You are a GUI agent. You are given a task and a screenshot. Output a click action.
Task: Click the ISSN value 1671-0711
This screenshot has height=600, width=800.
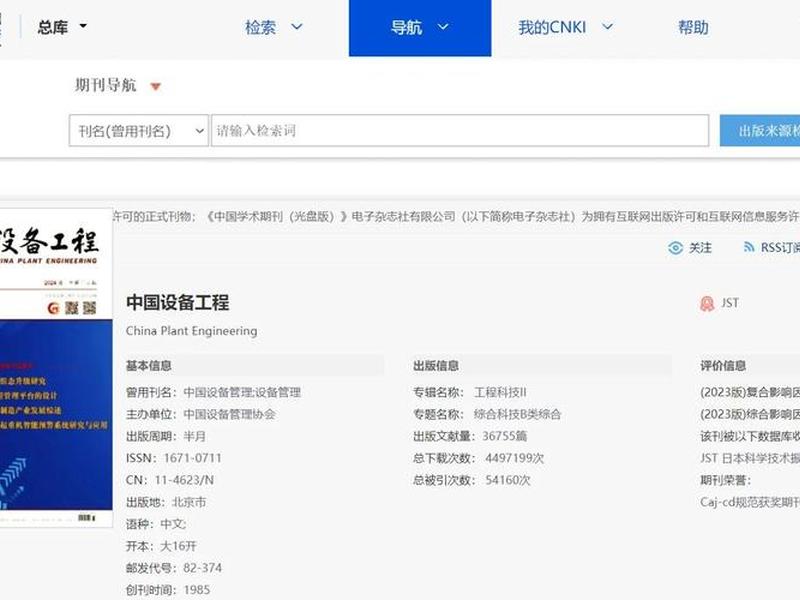click(x=192, y=458)
